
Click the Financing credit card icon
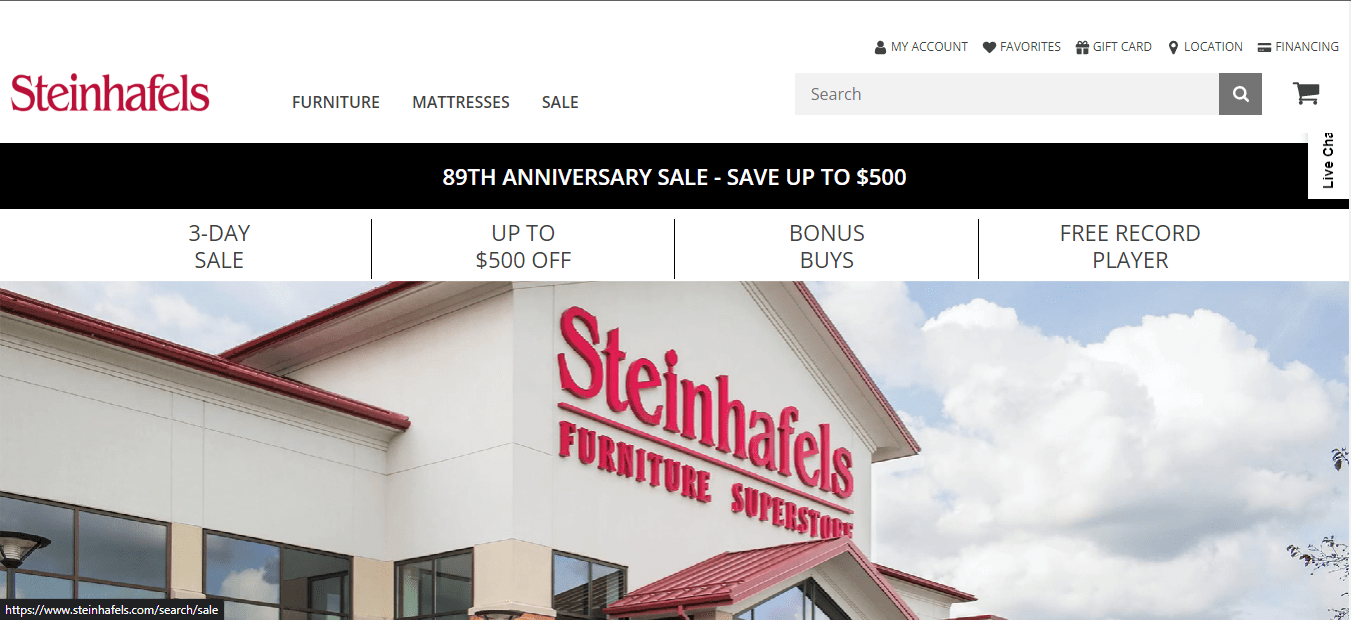[x=1264, y=47]
